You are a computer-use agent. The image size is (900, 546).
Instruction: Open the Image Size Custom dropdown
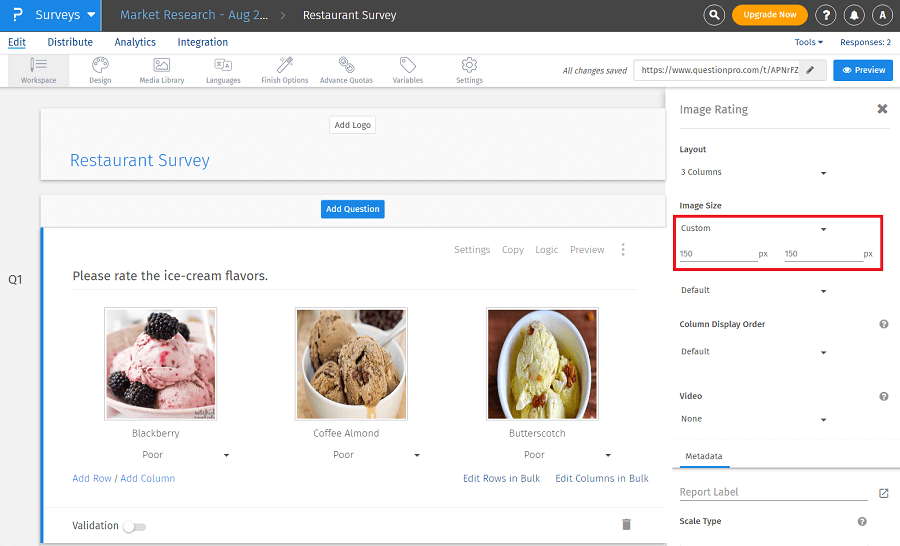[x=754, y=229]
